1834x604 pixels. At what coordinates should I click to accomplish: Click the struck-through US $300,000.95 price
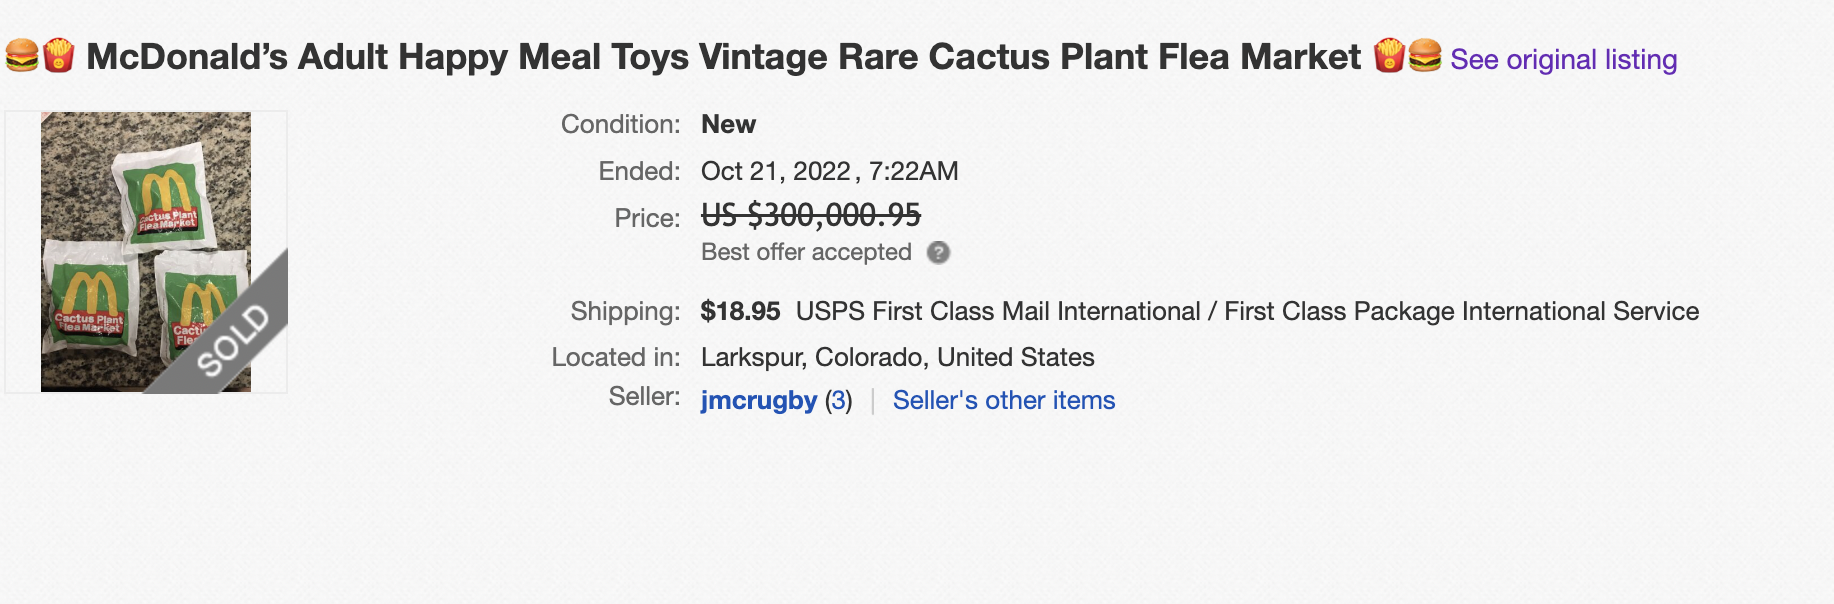(810, 215)
